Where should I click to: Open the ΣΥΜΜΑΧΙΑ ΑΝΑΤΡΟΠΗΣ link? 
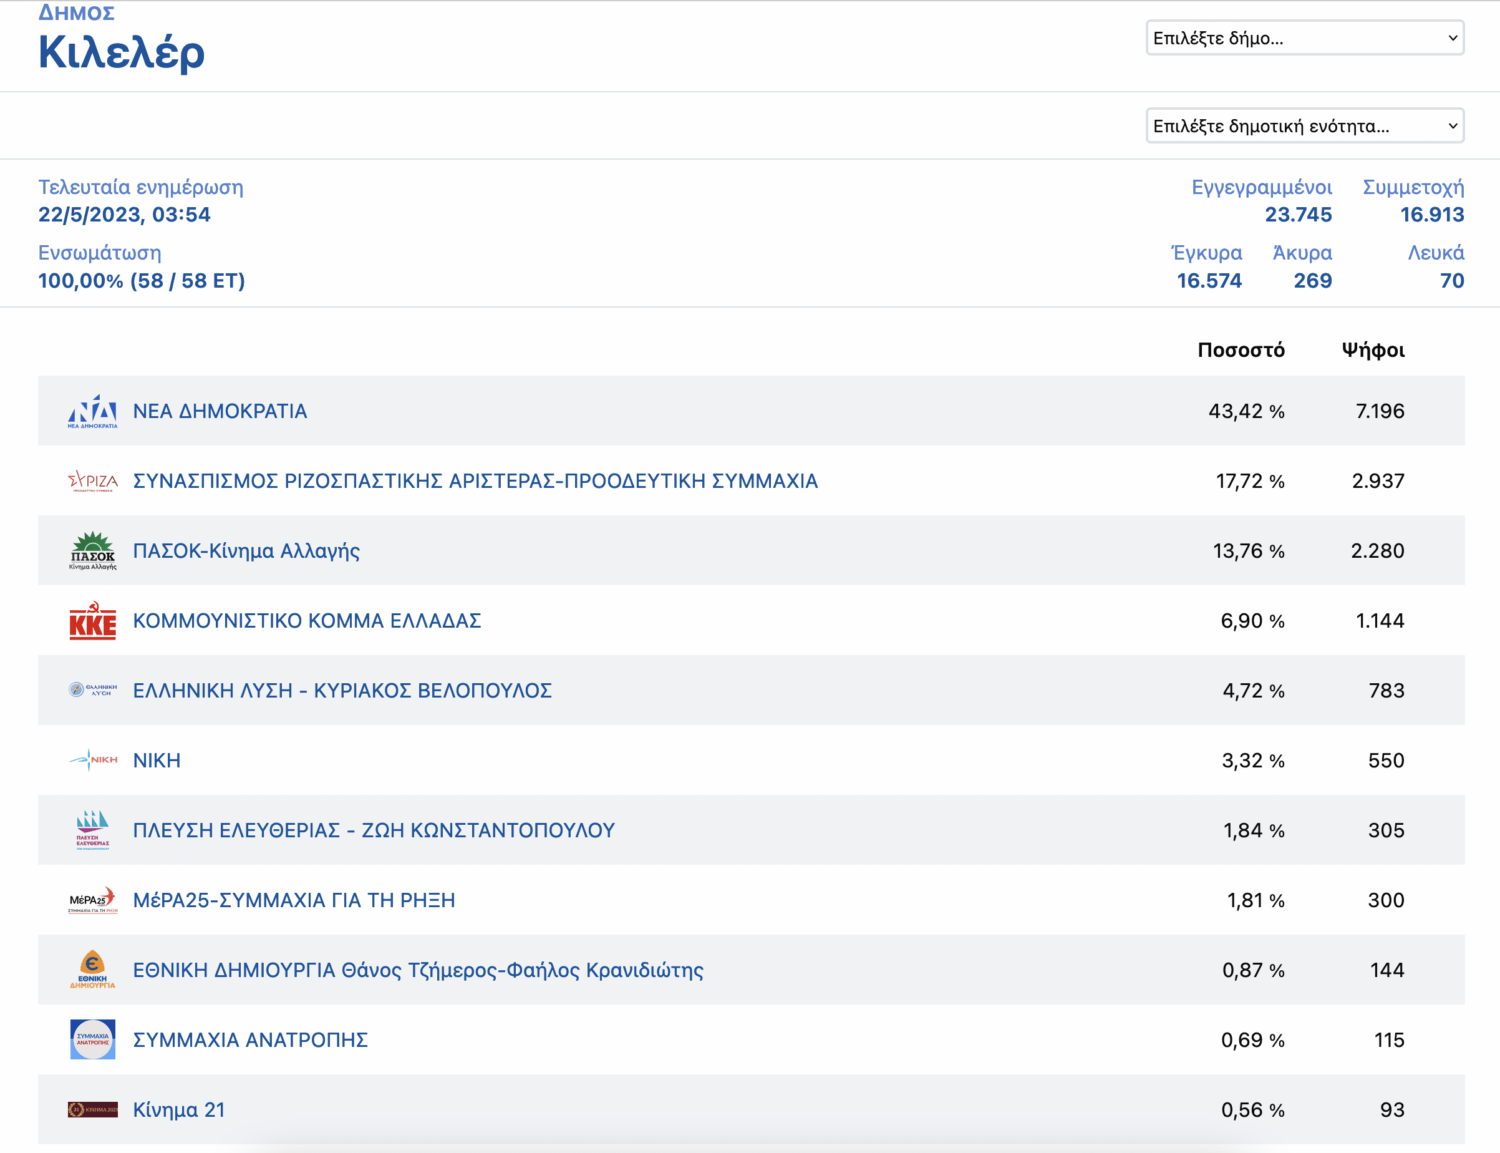pos(250,1040)
